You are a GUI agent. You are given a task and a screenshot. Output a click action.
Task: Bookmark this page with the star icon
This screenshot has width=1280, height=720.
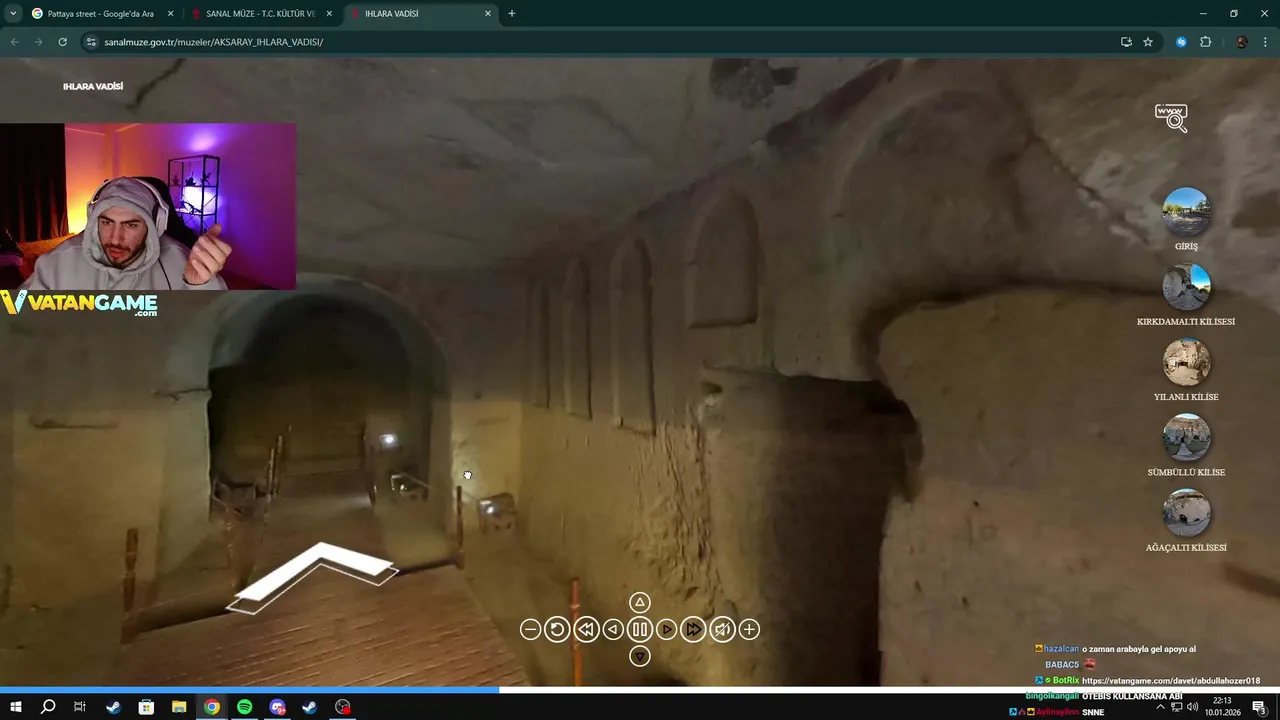(1148, 42)
